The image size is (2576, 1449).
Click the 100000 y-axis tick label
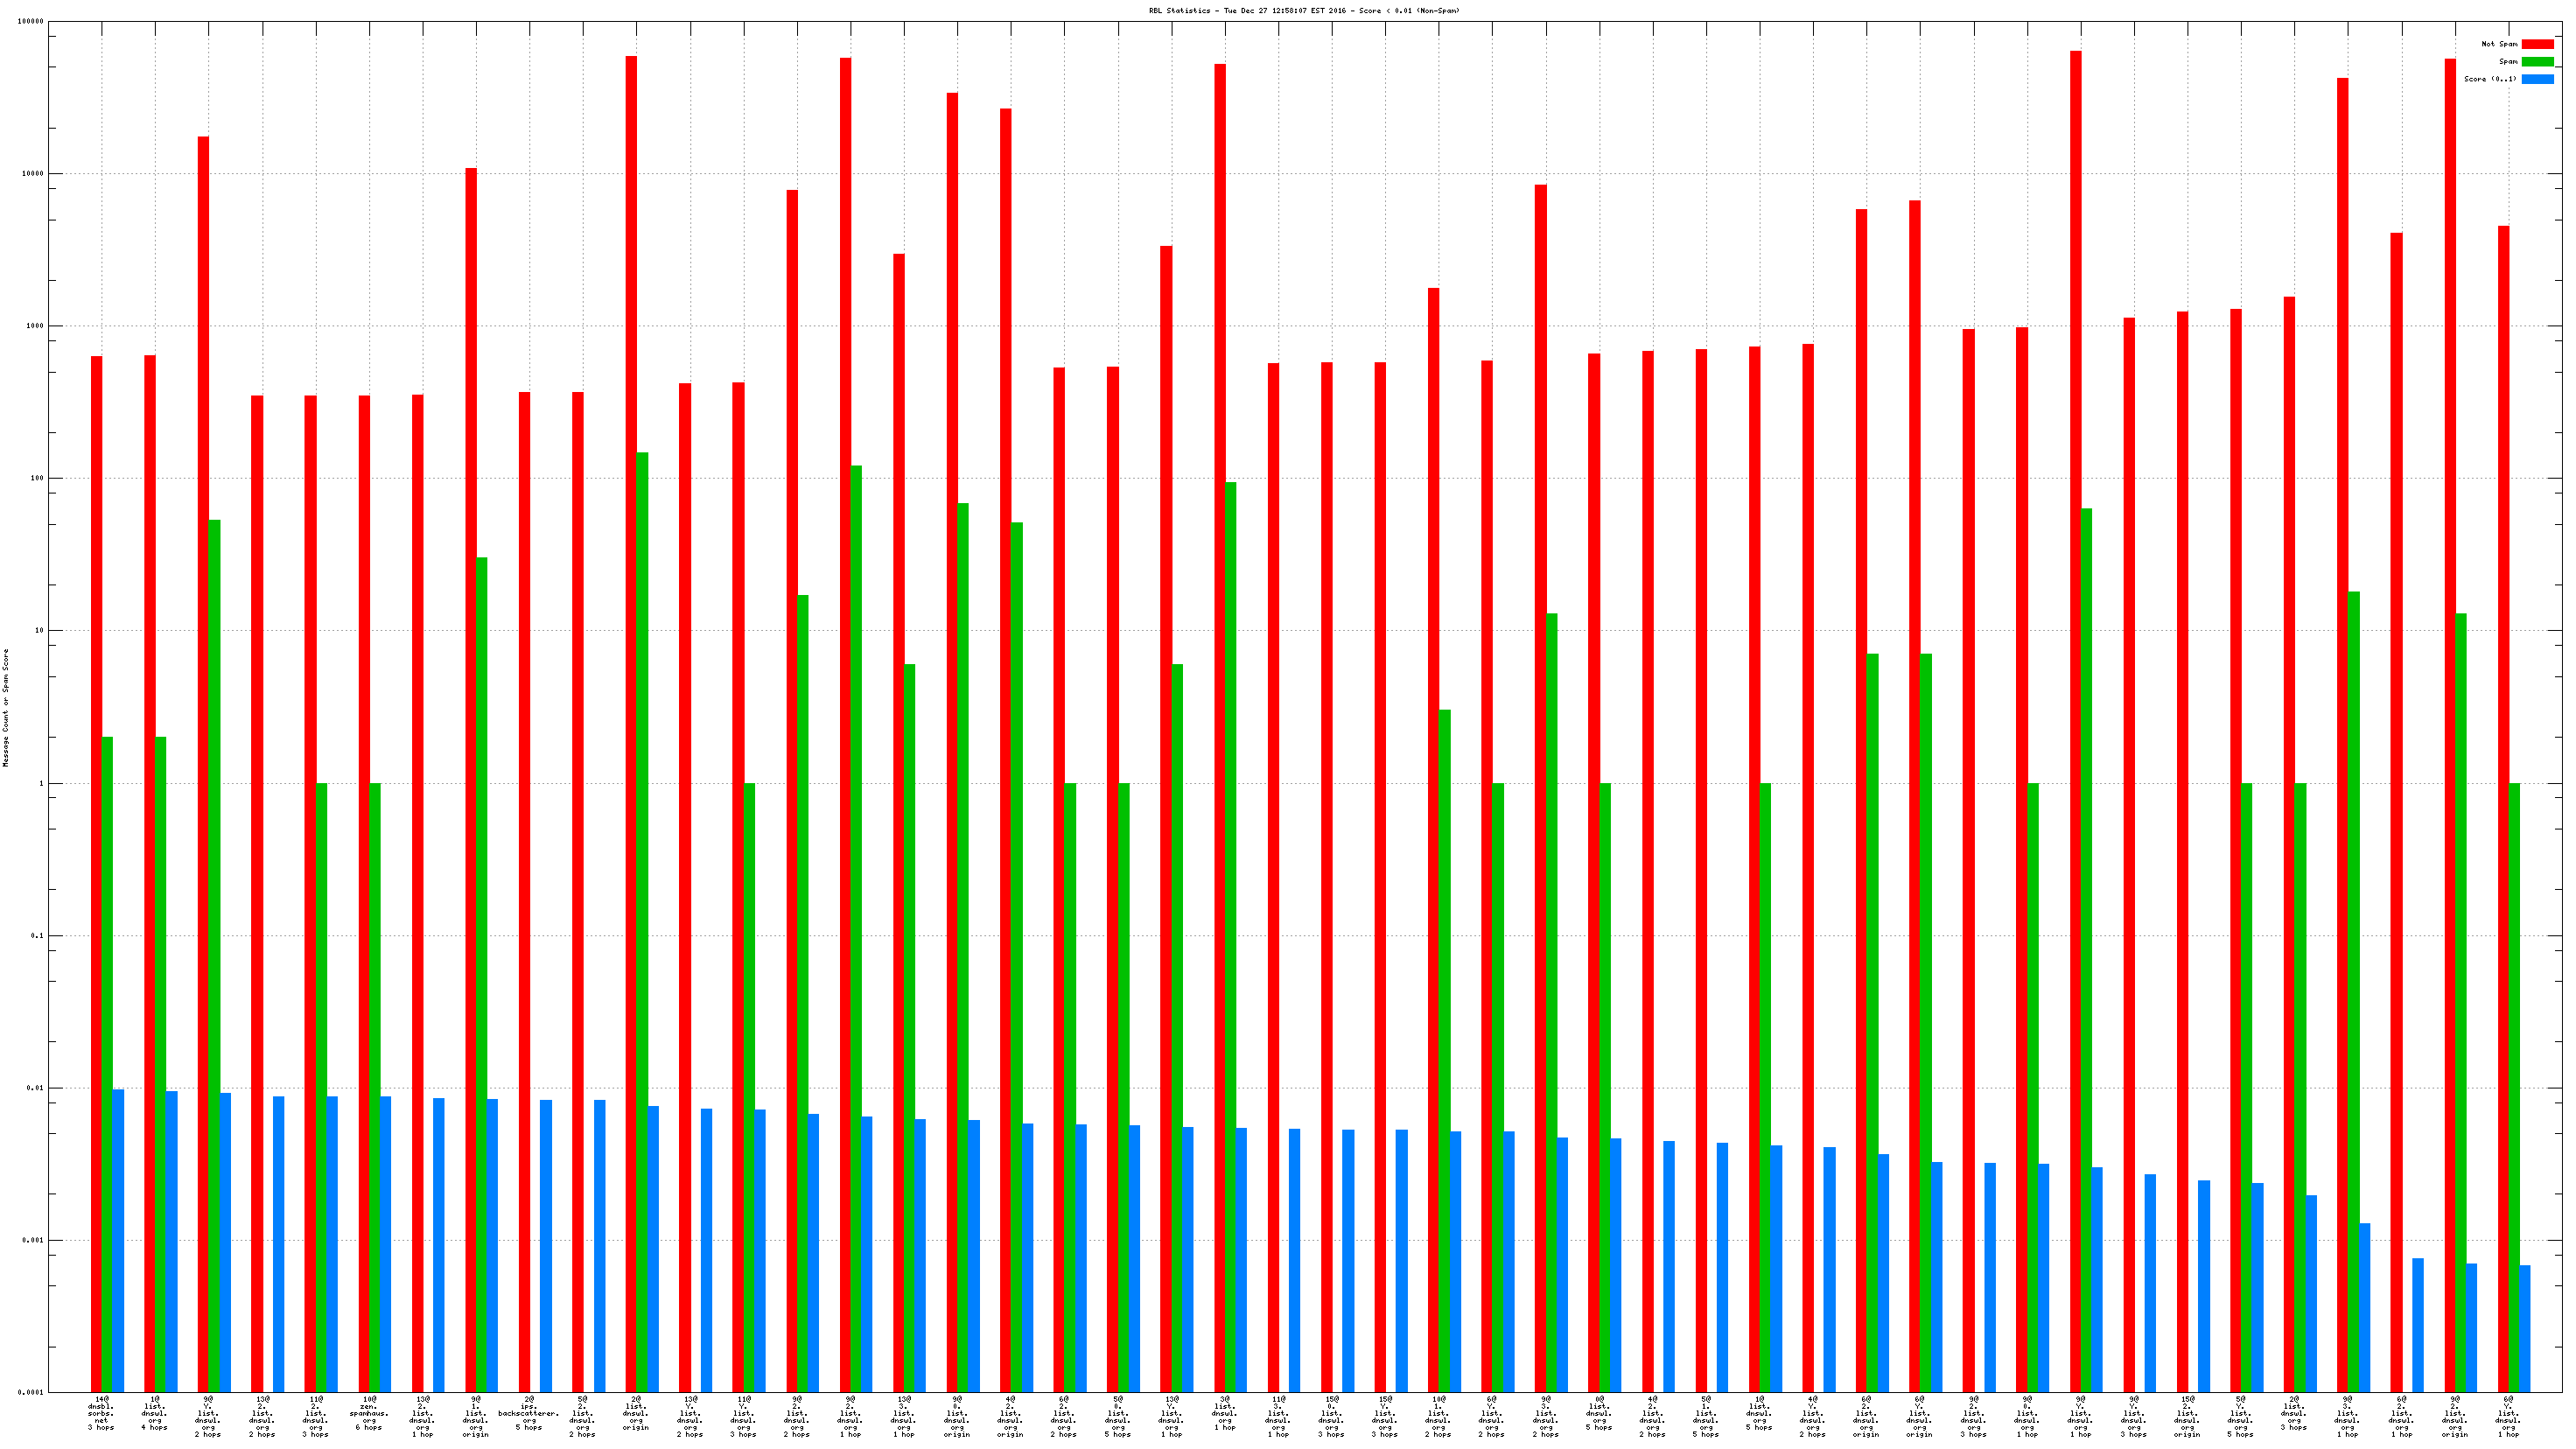30,22
